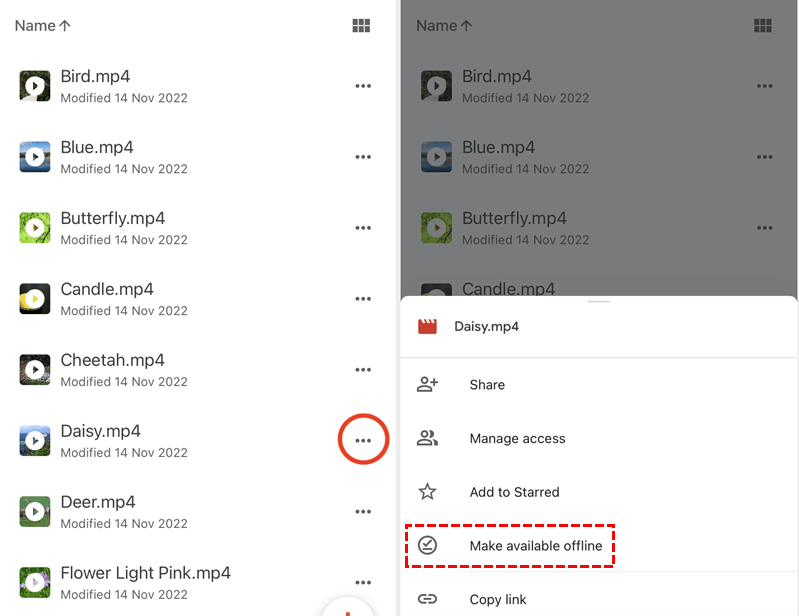Open the Flower Light Pink.mp4 thumbnail
This screenshot has width=799, height=616.
(x=35, y=582)
